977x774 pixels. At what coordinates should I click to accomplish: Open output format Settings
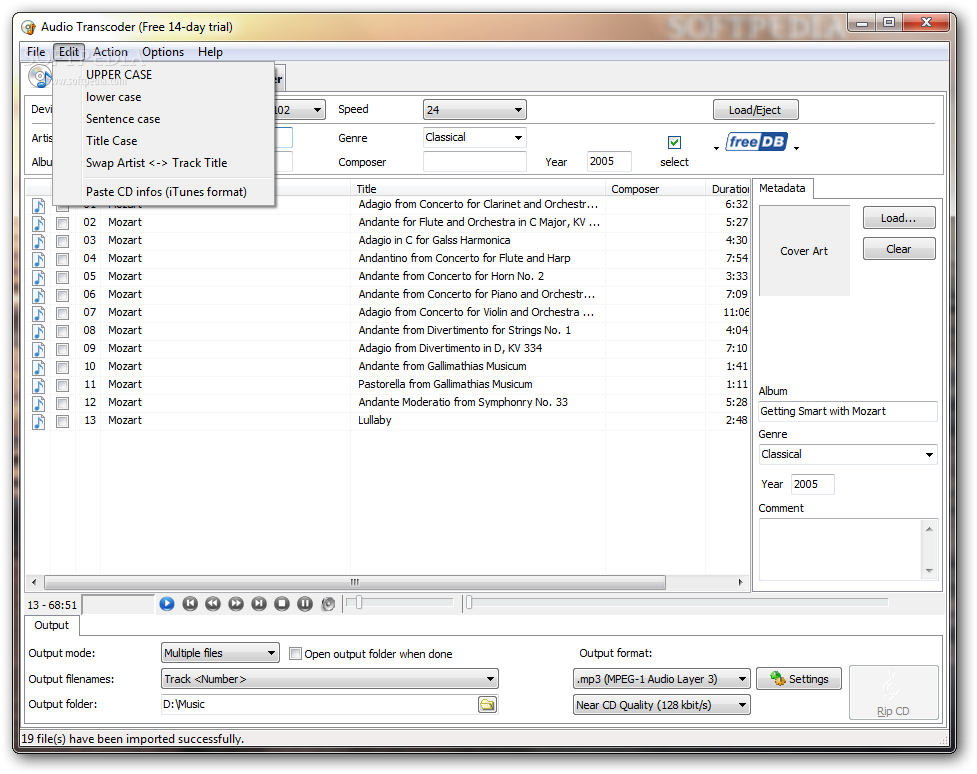click(799, 679)
